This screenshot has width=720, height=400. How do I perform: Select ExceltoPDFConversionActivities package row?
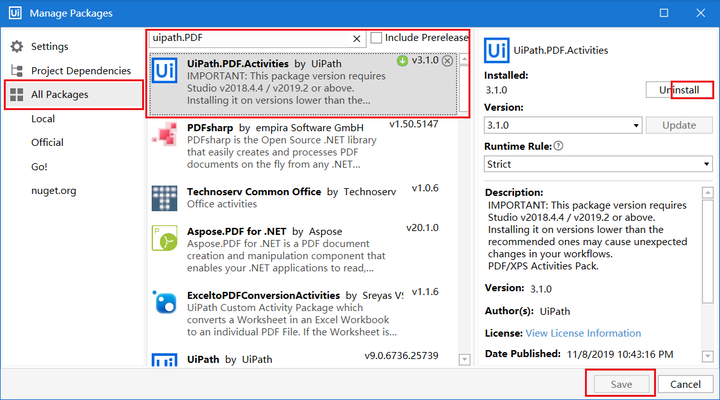303,314
